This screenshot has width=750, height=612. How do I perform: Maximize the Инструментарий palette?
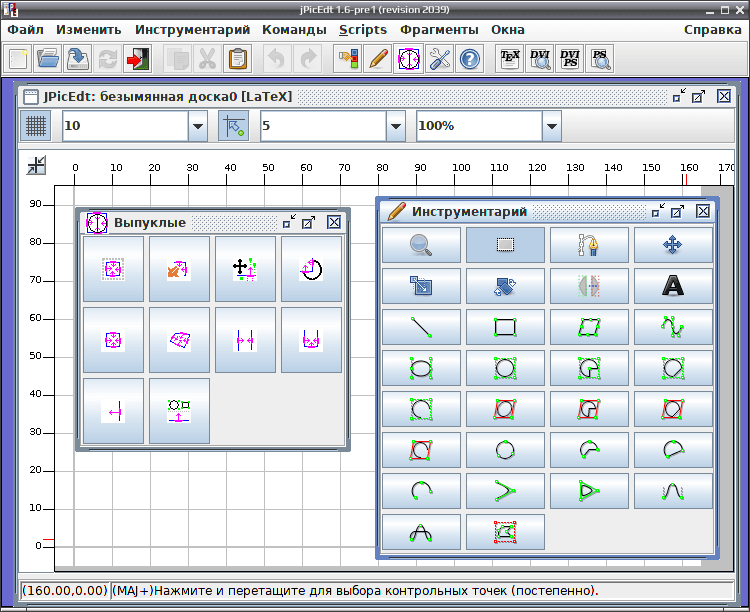[x=677, y=211]
